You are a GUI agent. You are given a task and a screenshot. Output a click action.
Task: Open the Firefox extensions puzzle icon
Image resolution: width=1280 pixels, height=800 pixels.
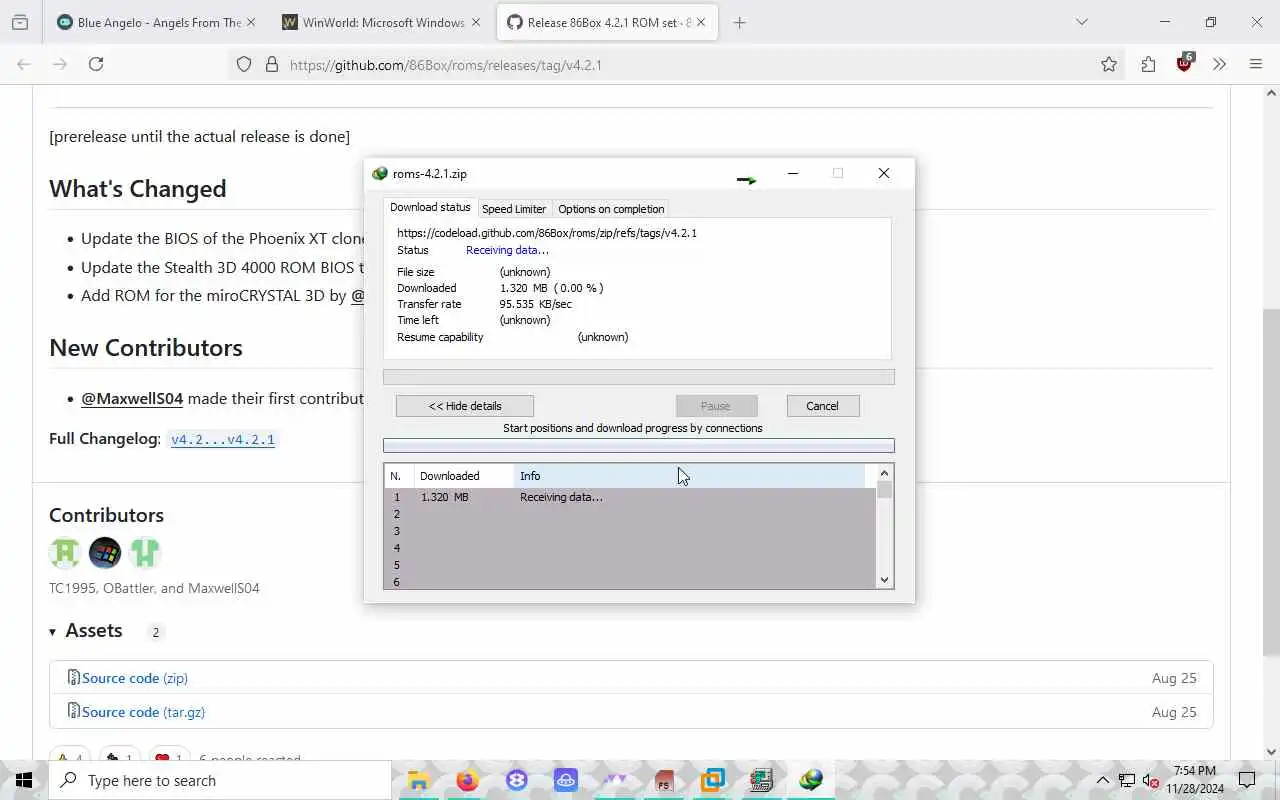coord(1148,64)
